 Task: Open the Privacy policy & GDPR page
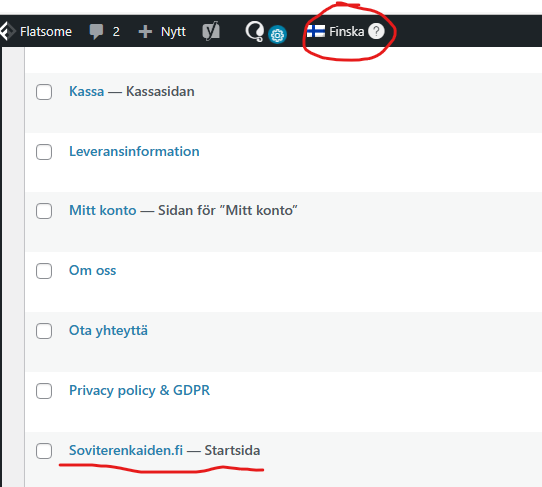pos(139,391)
